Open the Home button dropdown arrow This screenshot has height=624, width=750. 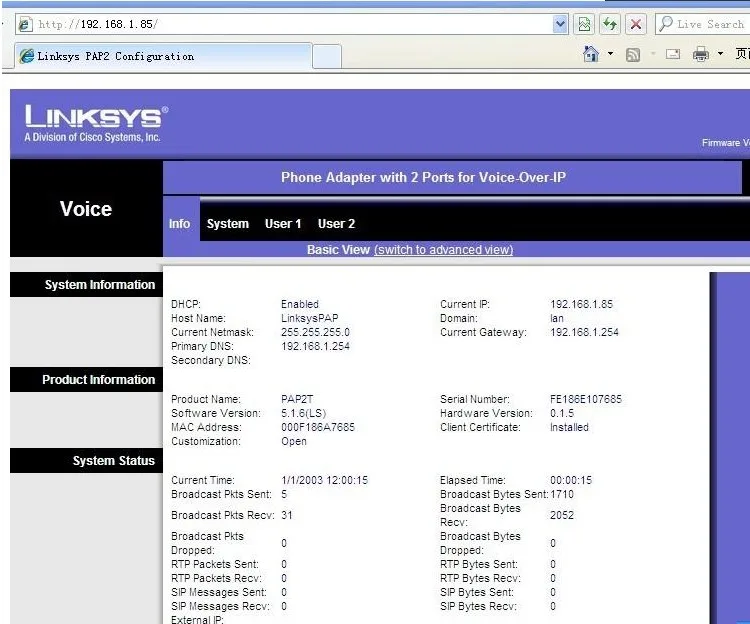click(610, 54)
